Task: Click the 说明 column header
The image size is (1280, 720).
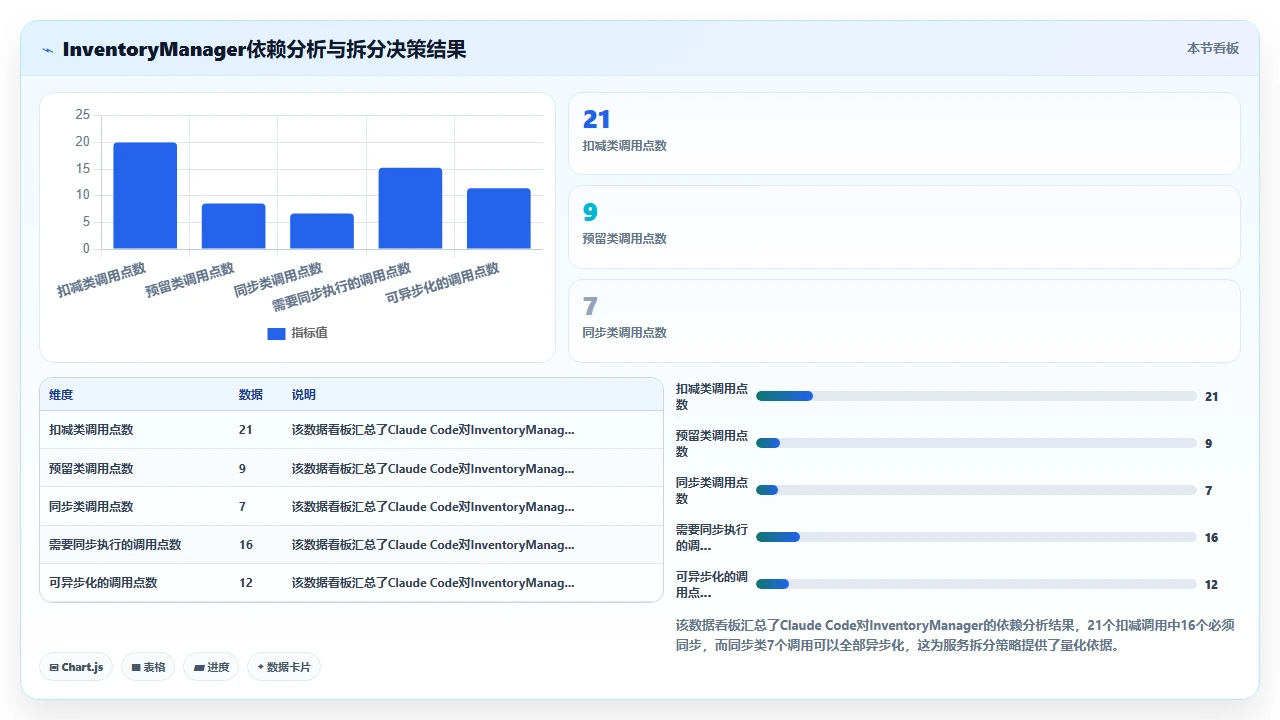Action: pyautogui.click(x=304, y=395)
